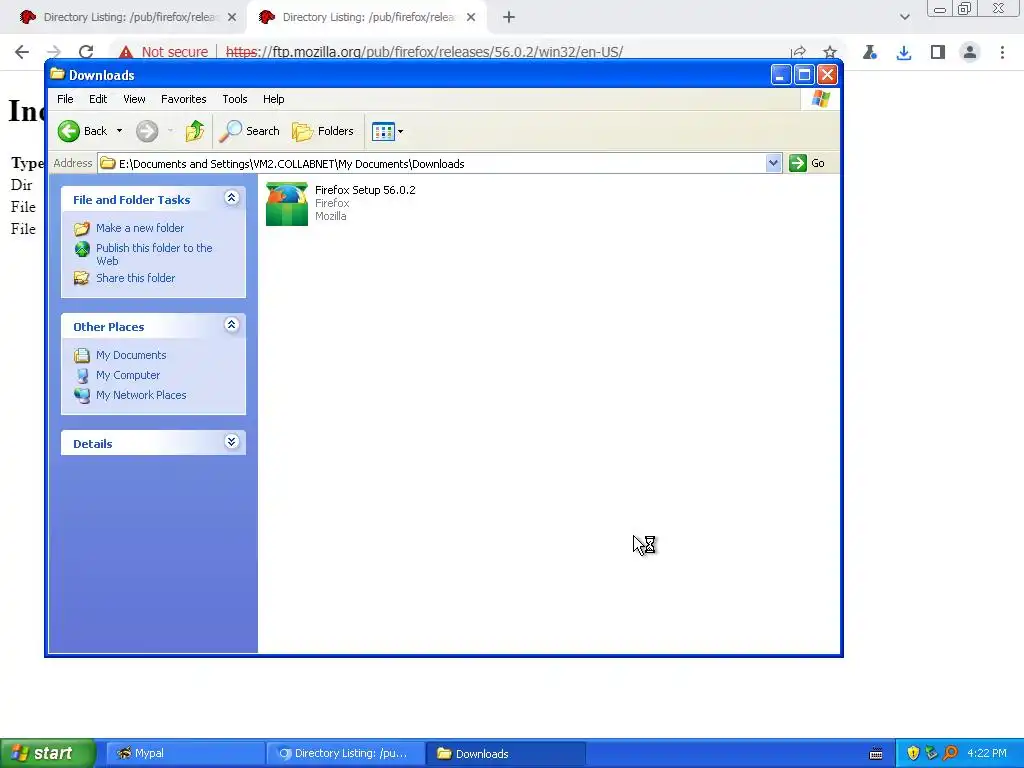Click the browser labs flask icon

pyautogui.click(x=870, y=52)
